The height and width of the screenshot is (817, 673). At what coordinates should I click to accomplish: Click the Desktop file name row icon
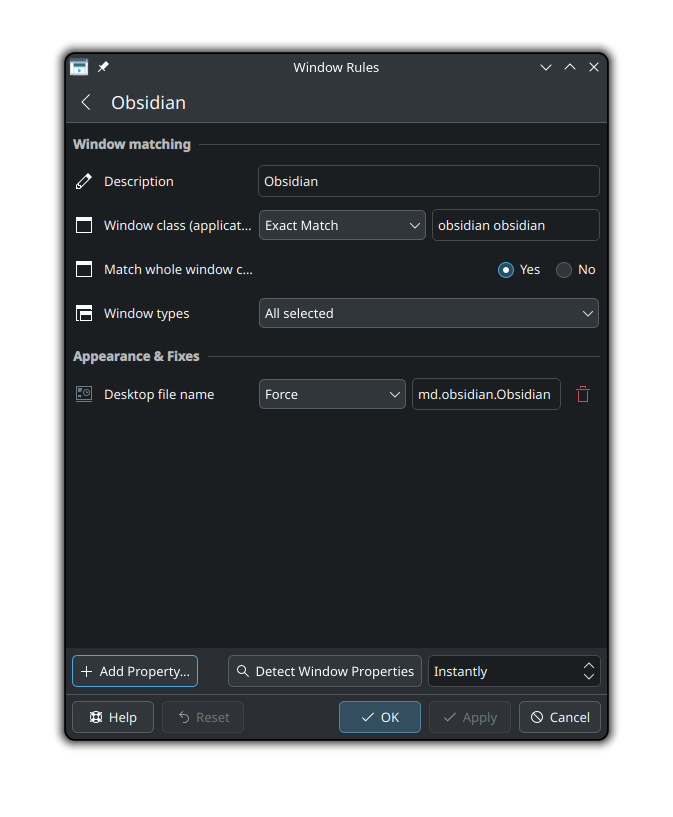tap(84, 394)
